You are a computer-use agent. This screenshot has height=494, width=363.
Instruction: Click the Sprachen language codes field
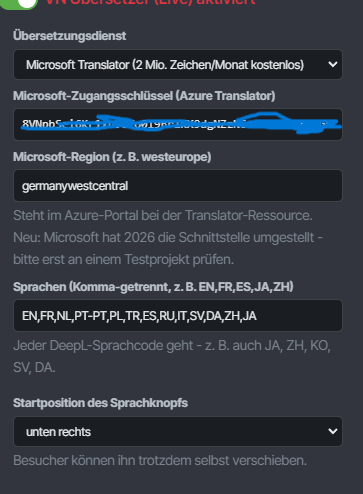click(x=178, y=315)
